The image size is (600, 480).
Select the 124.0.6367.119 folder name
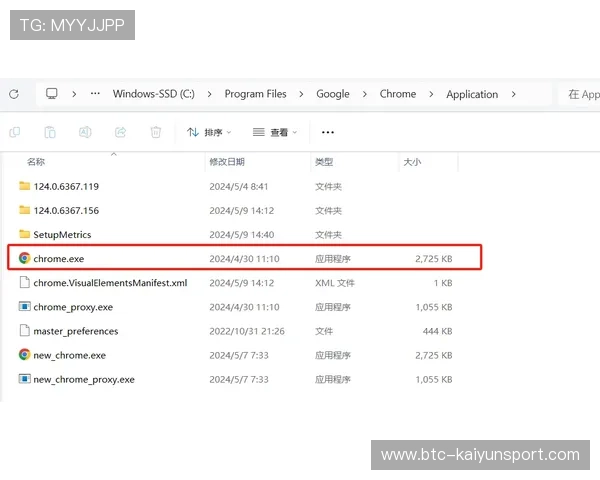(x=66, y=186)
